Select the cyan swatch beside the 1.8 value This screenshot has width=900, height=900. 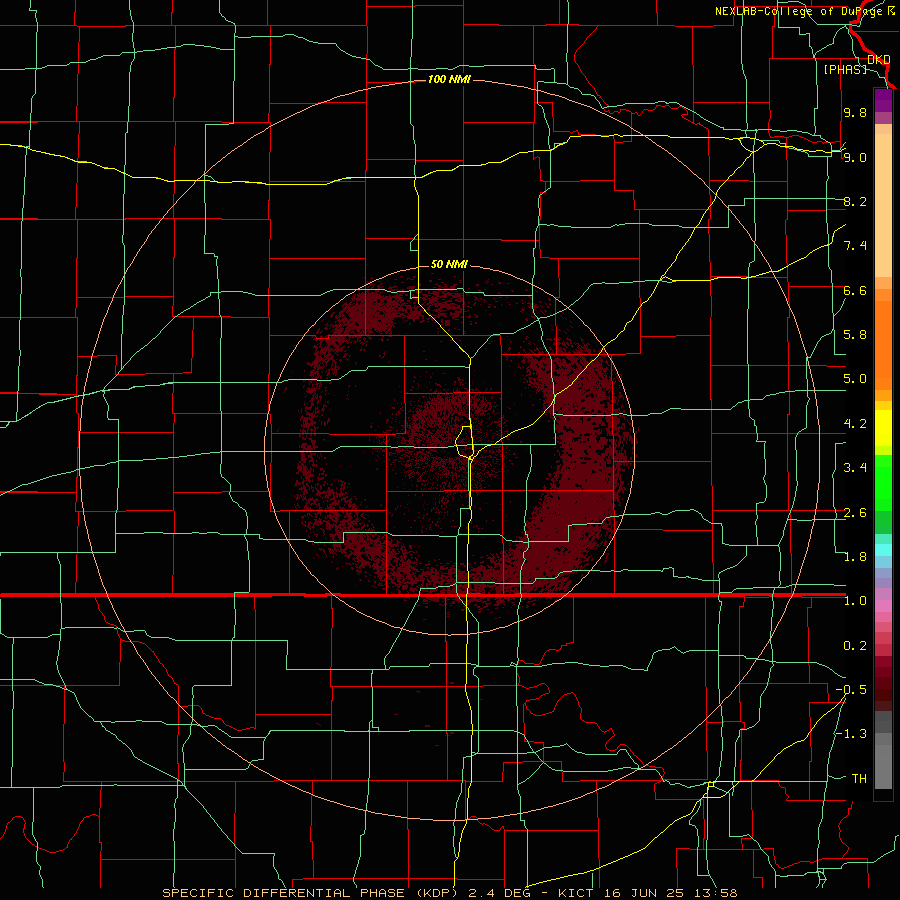click(883, 550)
